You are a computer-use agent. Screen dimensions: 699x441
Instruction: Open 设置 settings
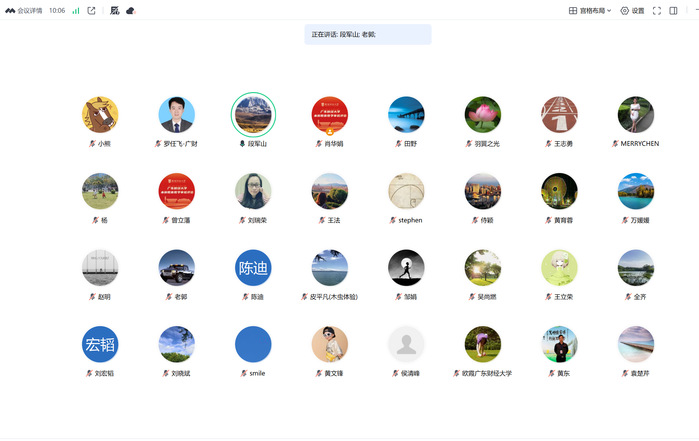(632, 11)
